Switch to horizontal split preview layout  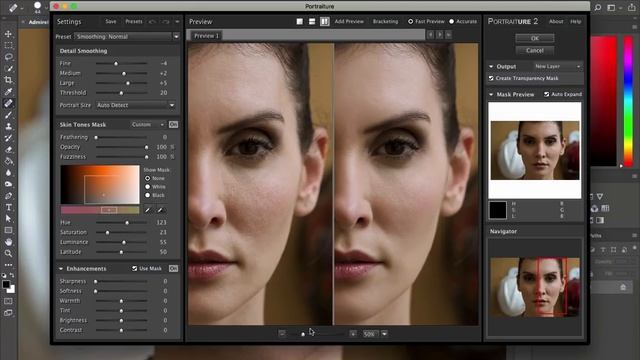[312, 21]
